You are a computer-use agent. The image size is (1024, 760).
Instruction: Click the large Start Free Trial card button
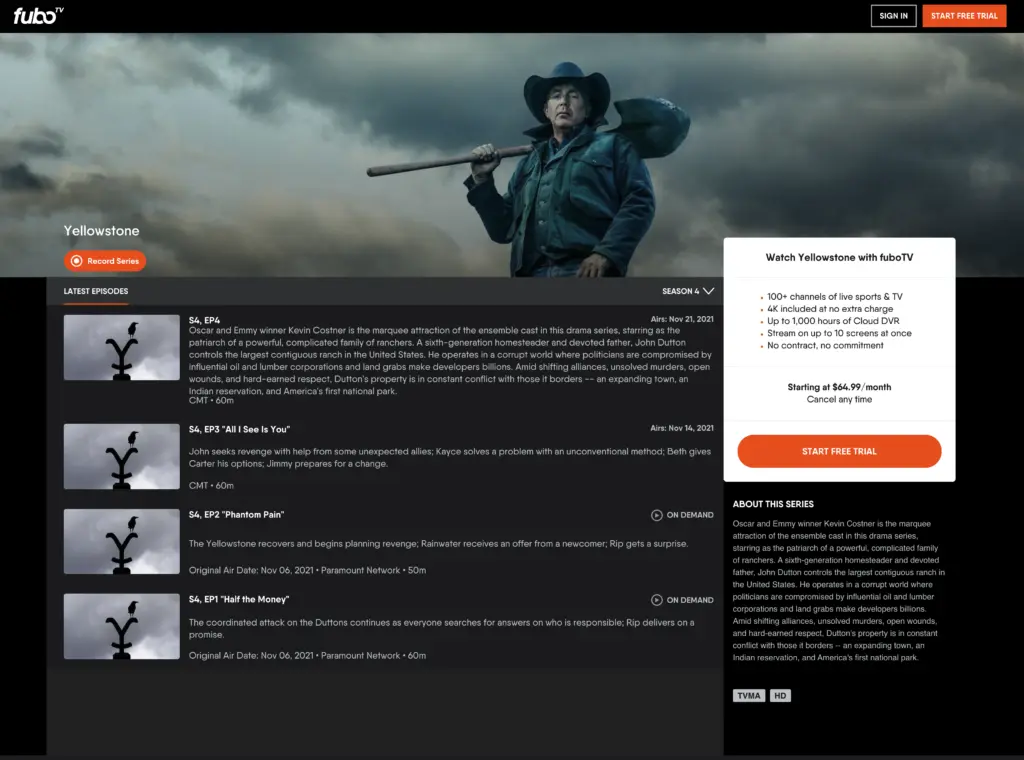click(839, 451)
